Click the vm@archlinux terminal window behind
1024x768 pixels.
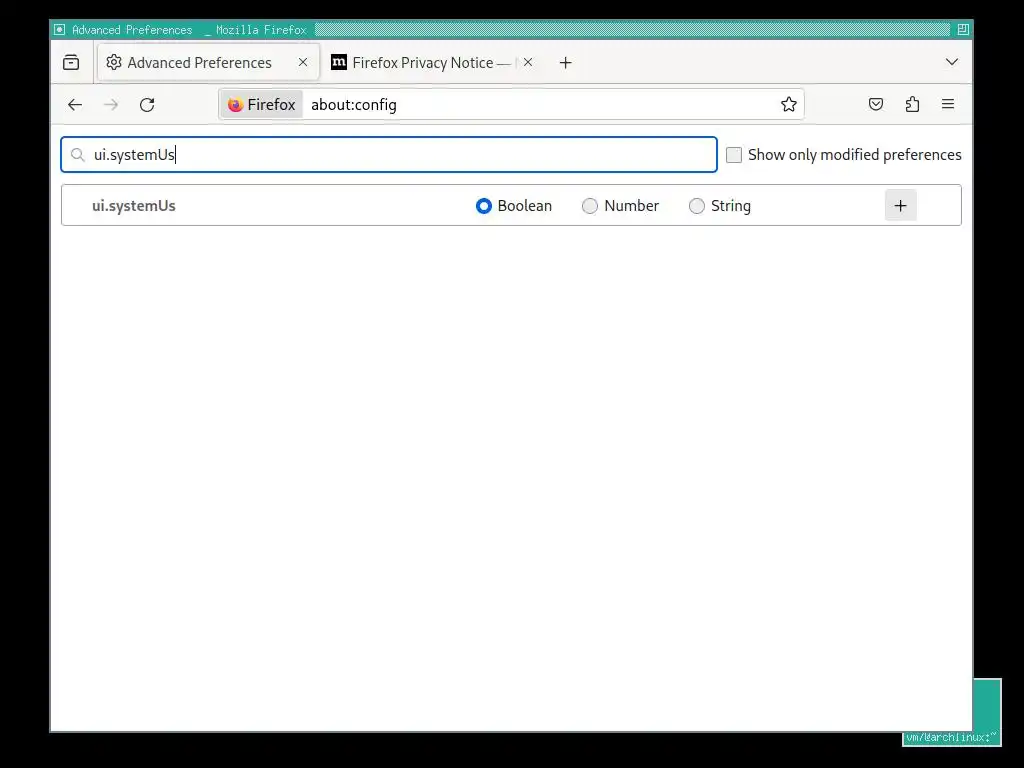(x=987, y=712)
